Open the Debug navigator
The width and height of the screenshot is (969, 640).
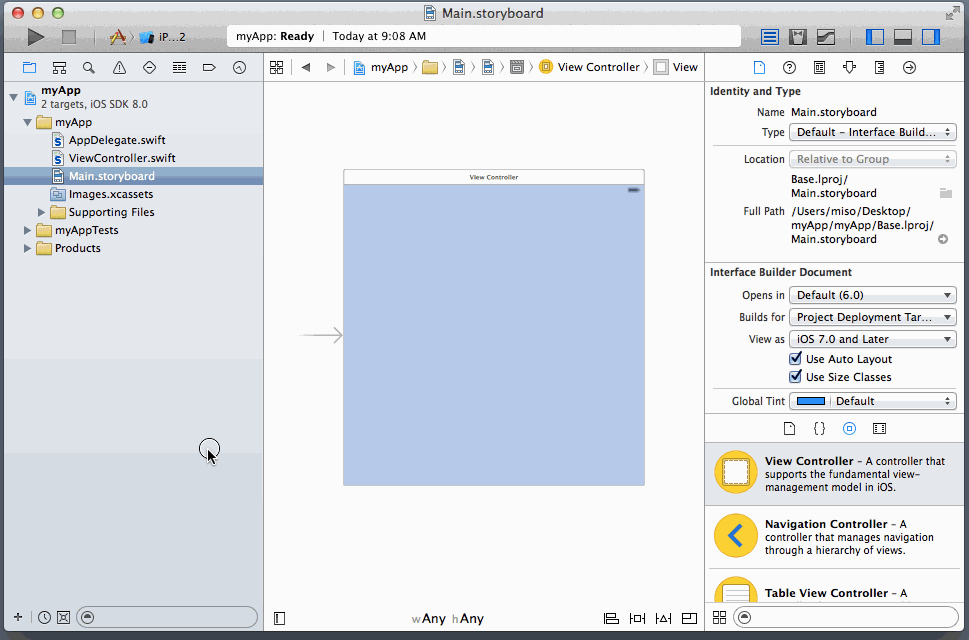pos(179,67)
